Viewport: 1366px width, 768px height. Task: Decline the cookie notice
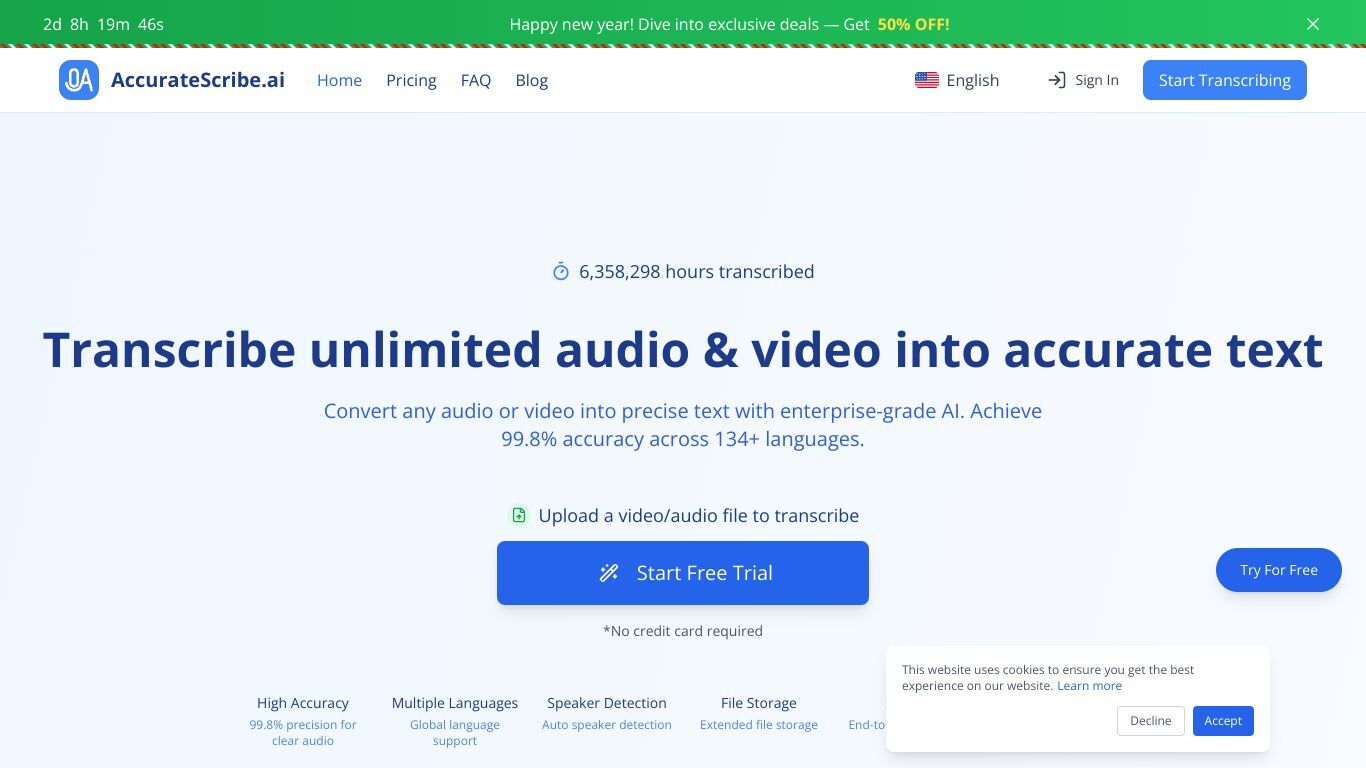point(1151,721)
